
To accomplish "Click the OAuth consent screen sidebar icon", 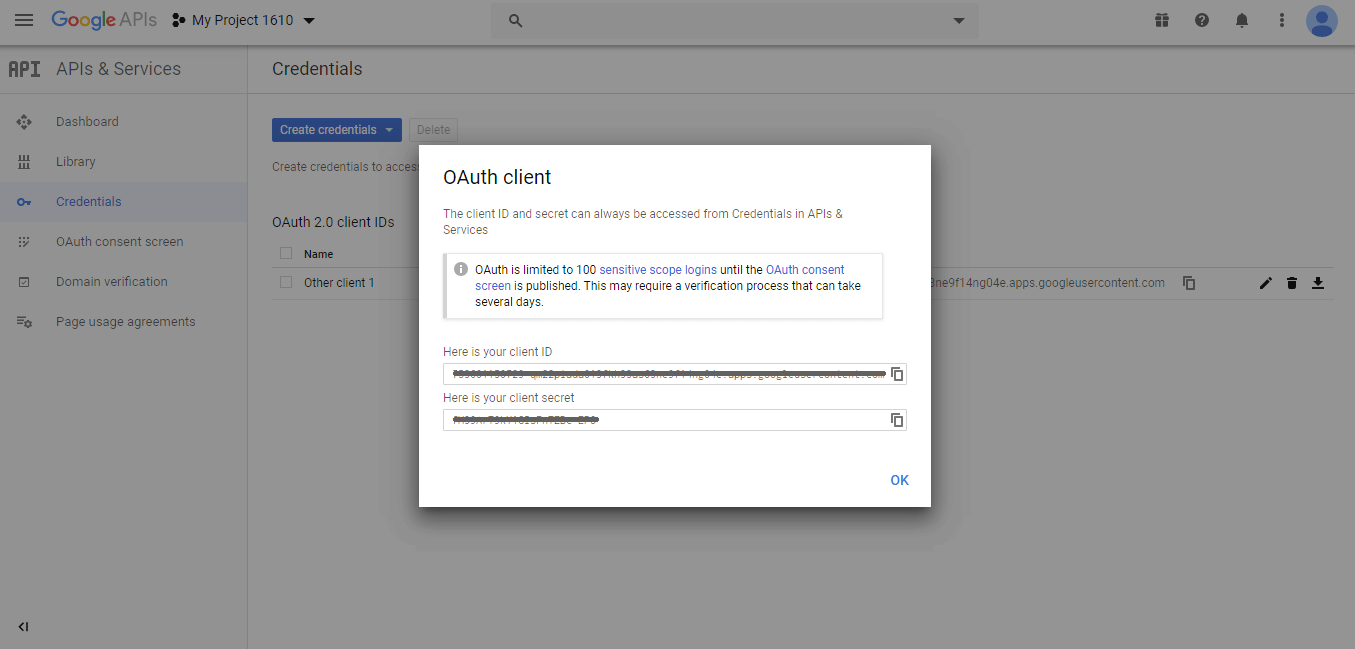I will (24, 242).
